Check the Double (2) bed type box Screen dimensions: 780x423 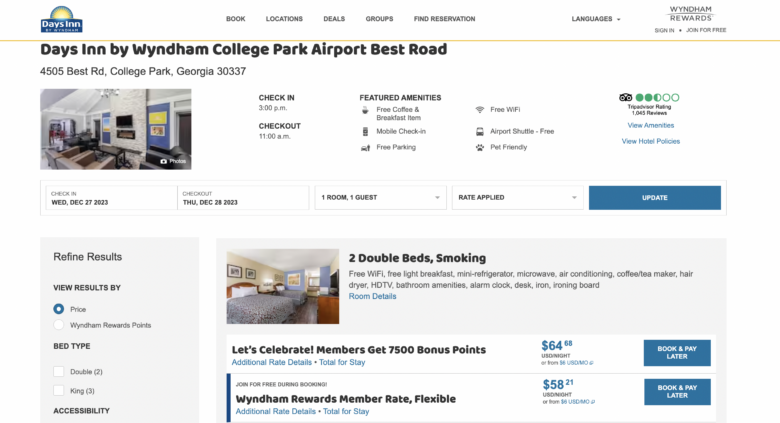coord(59,372)
